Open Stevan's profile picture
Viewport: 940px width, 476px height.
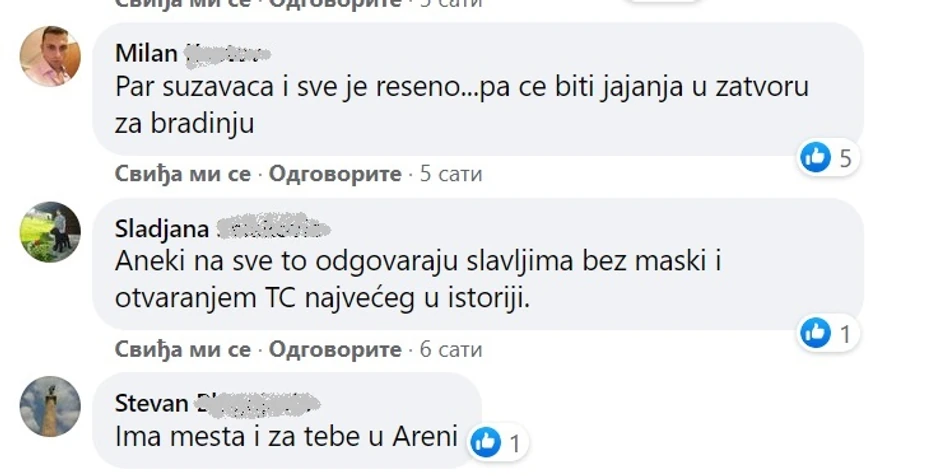pyautogui.click(x=50, y=406)
